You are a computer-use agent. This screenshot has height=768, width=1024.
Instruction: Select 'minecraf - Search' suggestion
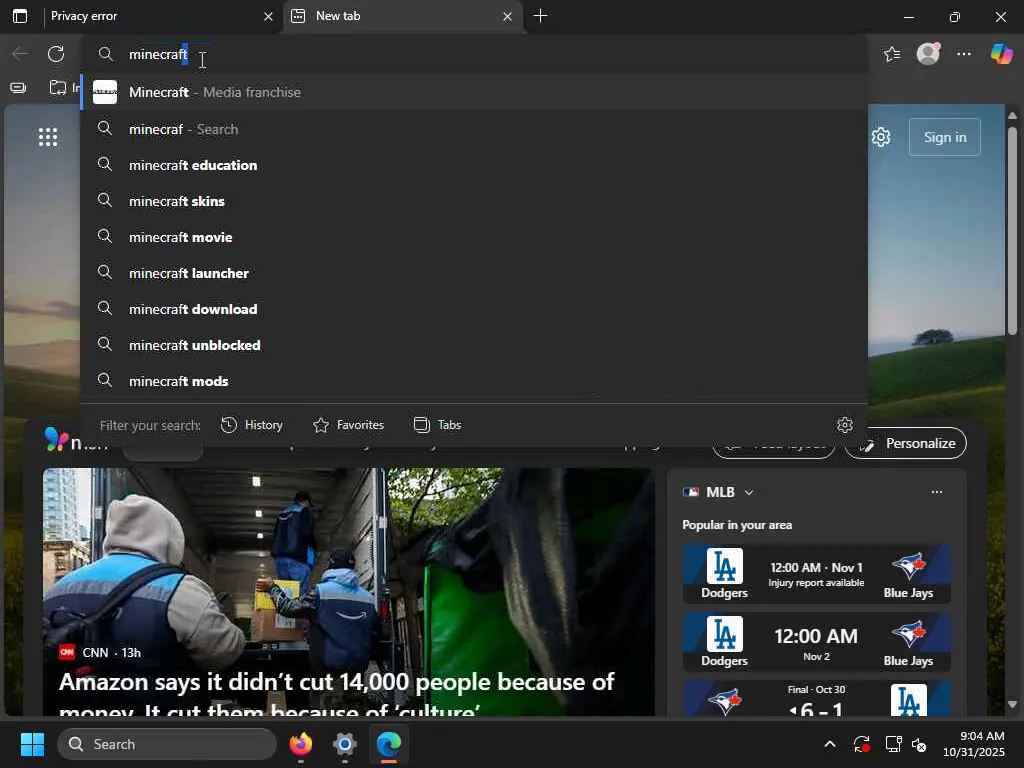pos(474,129)
